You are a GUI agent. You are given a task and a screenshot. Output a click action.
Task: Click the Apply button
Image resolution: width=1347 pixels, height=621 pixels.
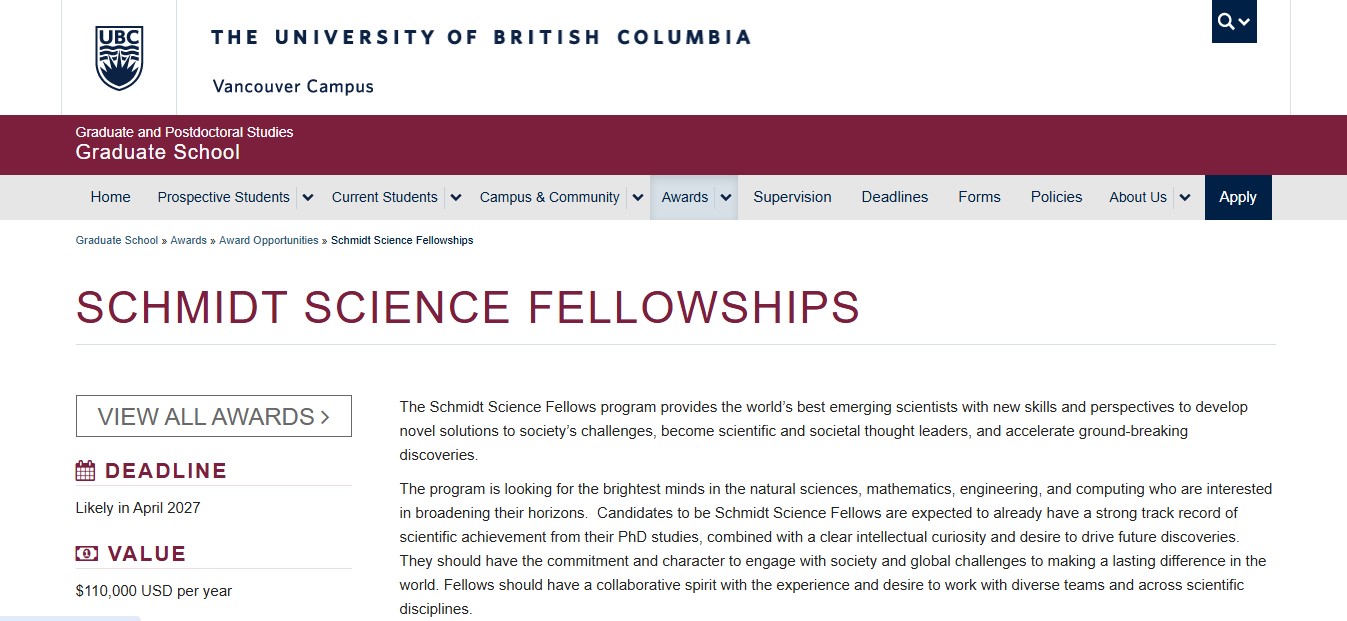[1238, 197]
